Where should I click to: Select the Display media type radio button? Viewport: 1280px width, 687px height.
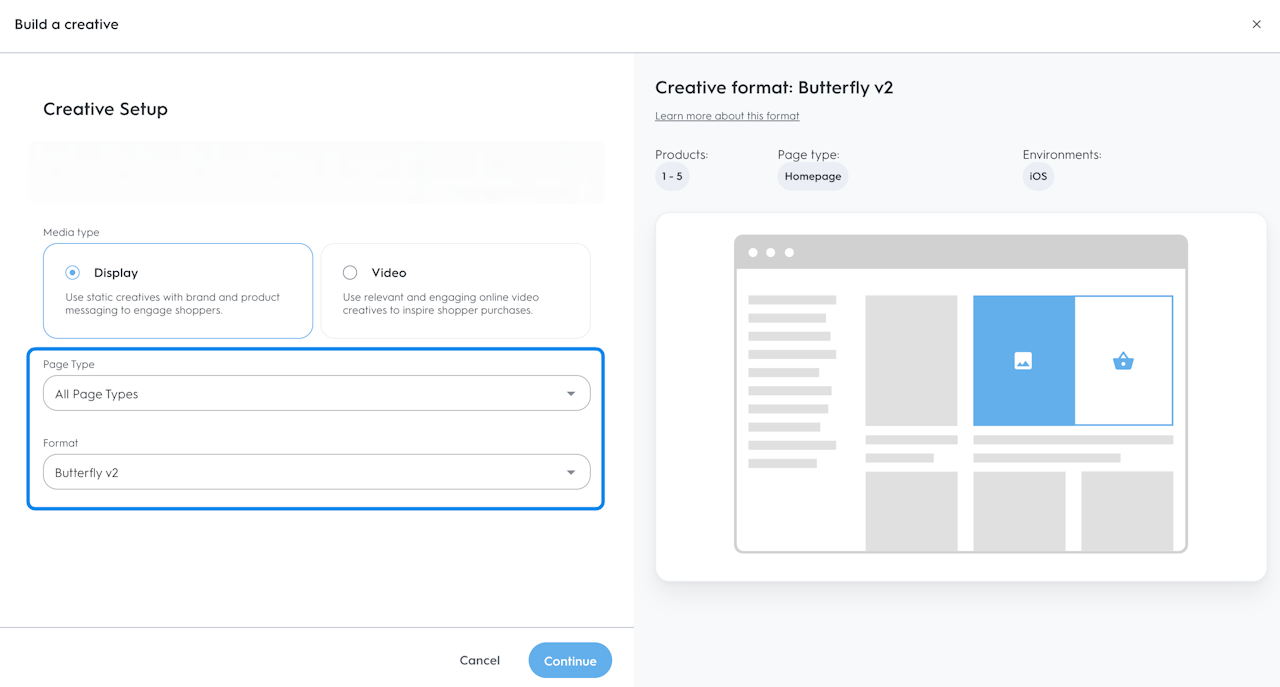tap(73, 272)
